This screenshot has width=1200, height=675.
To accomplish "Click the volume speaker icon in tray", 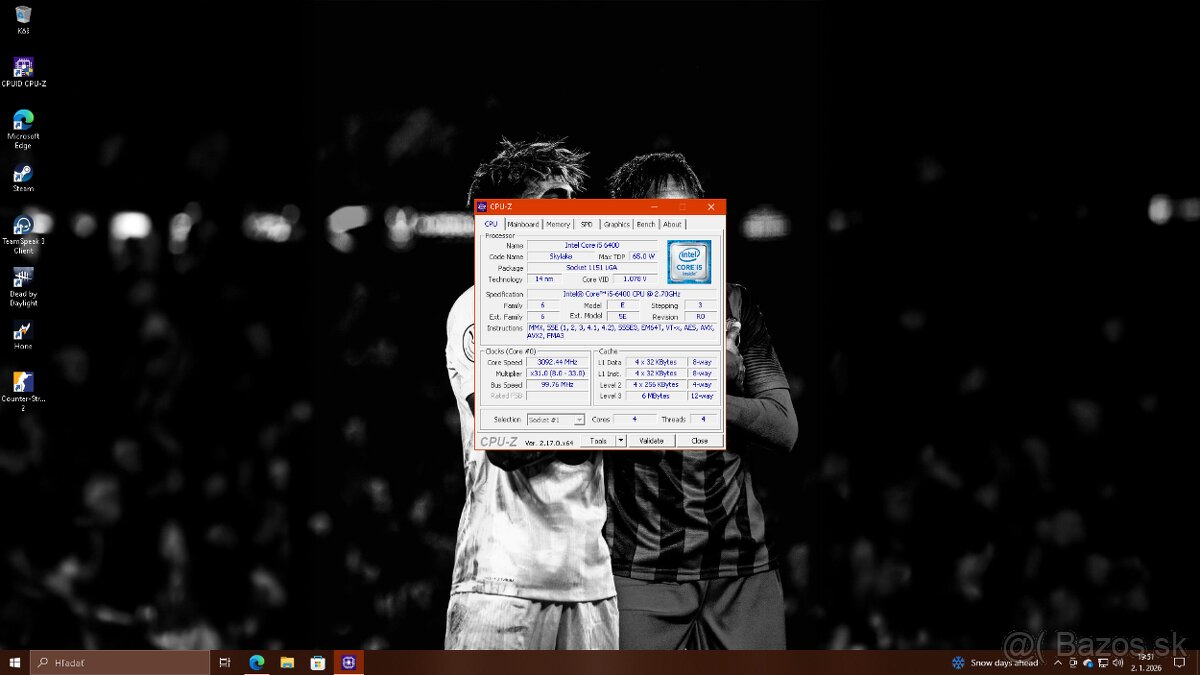I will pos(1117,662).
